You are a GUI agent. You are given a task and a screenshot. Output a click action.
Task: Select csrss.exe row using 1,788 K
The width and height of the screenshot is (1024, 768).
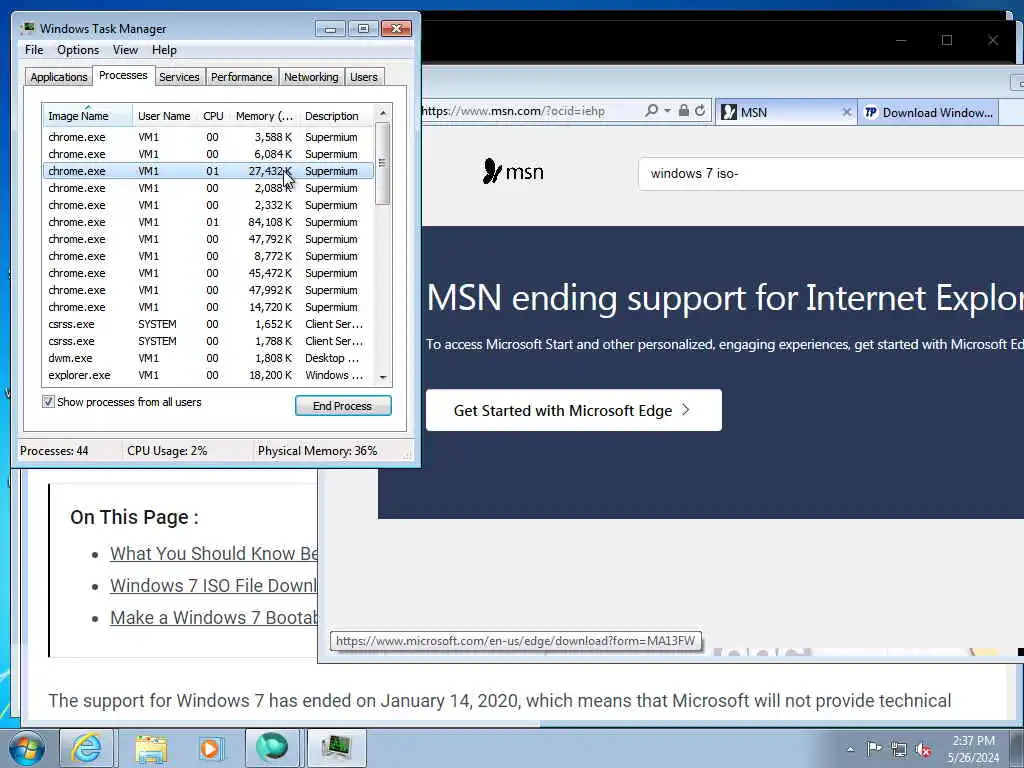208,341
